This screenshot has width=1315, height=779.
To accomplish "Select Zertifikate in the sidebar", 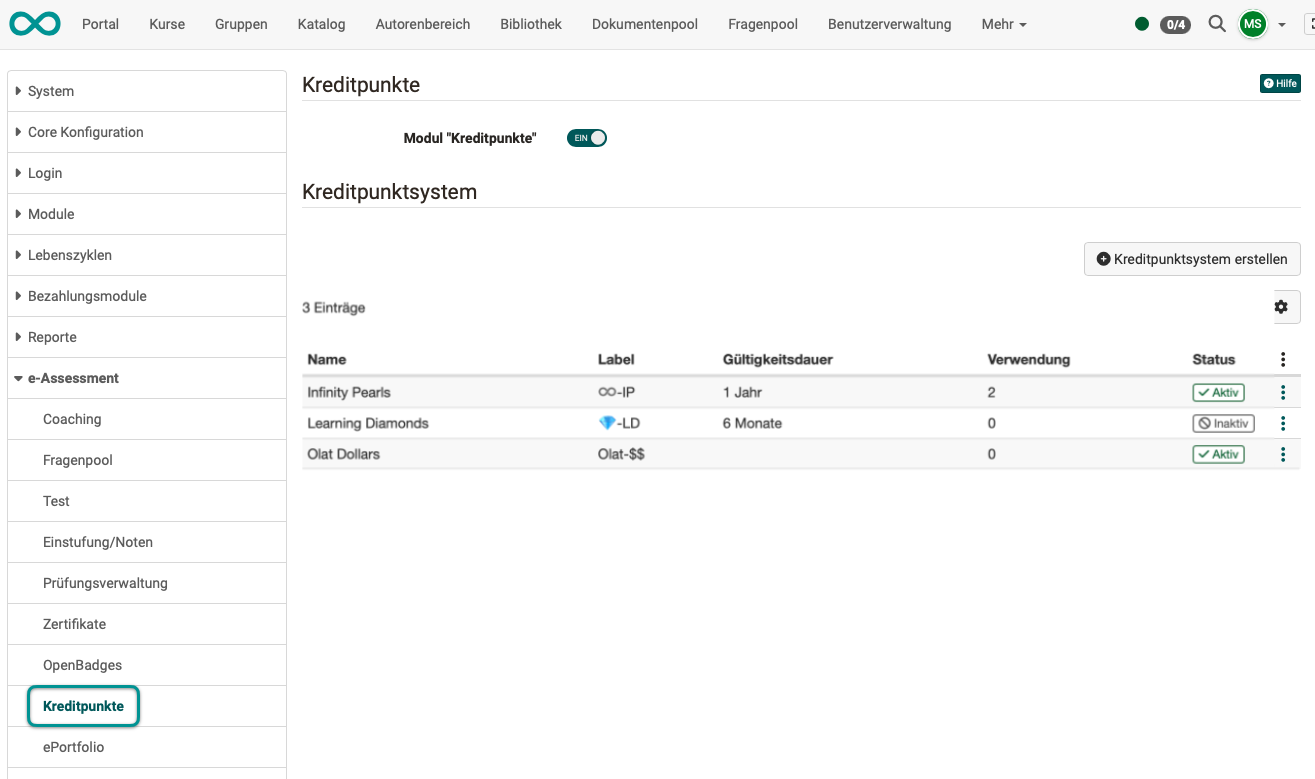I will pyautogui.click(x=75, y=623).
